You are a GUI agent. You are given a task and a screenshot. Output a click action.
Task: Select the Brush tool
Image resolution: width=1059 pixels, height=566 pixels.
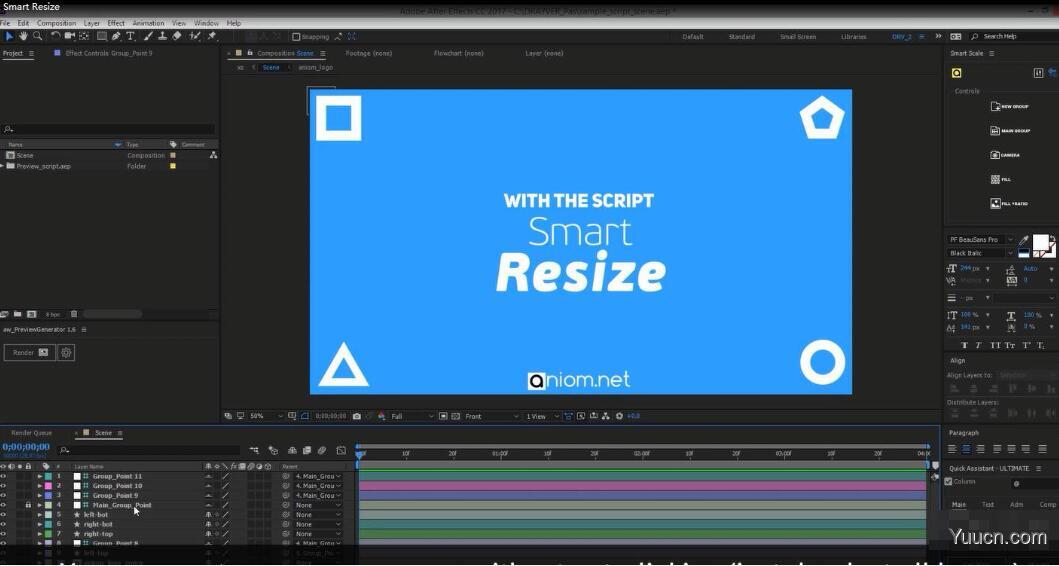[x=149, y=36]
